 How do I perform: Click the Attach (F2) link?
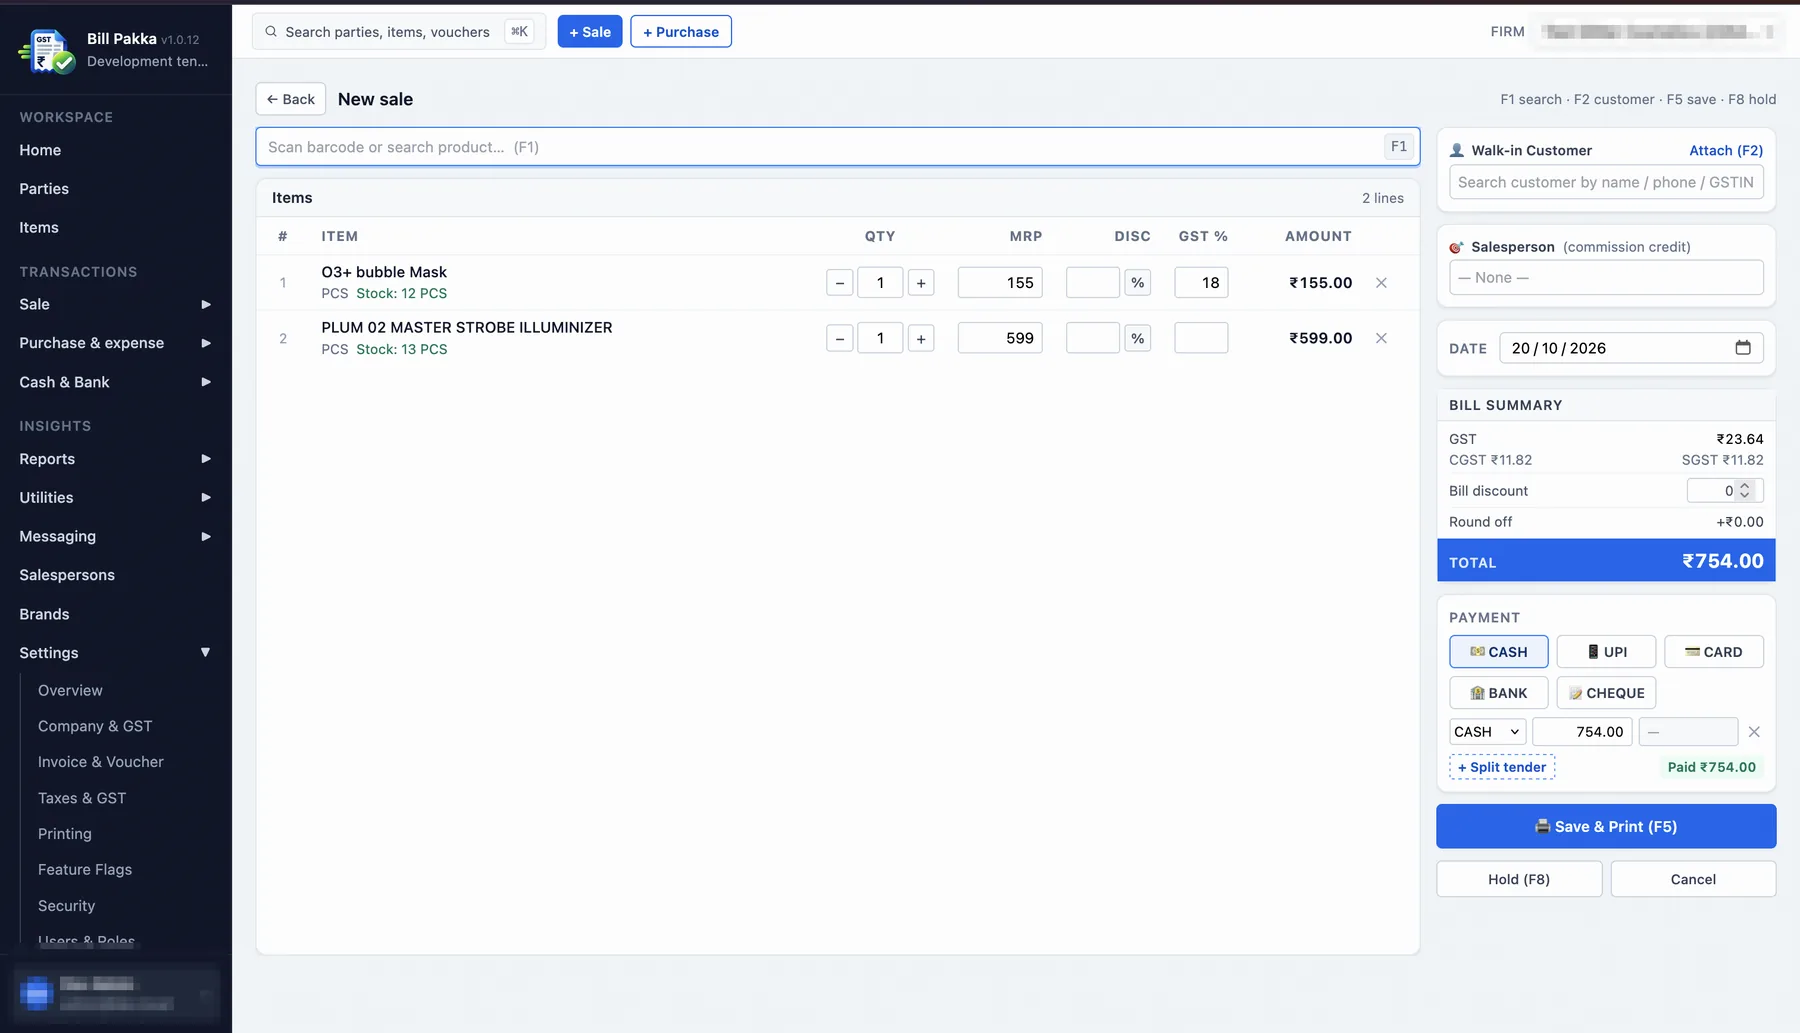coord(1726,150)
